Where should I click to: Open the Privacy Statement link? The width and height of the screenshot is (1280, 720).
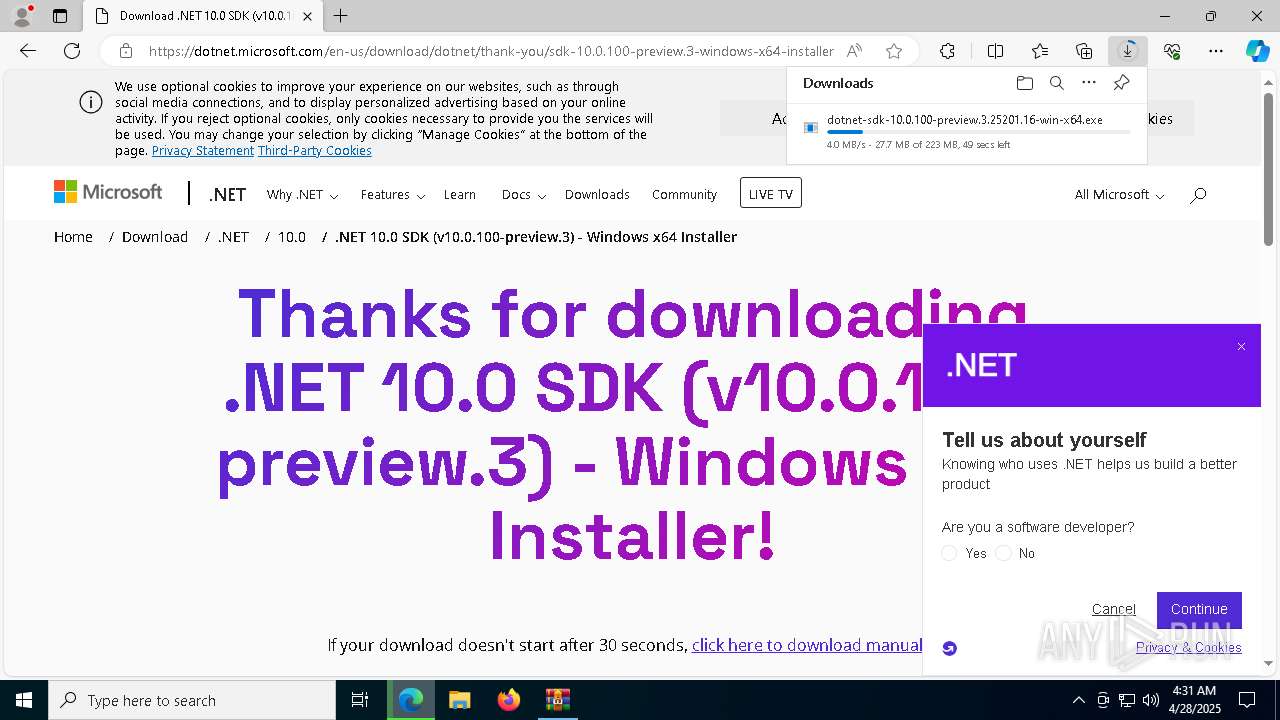tap(203, 151)
